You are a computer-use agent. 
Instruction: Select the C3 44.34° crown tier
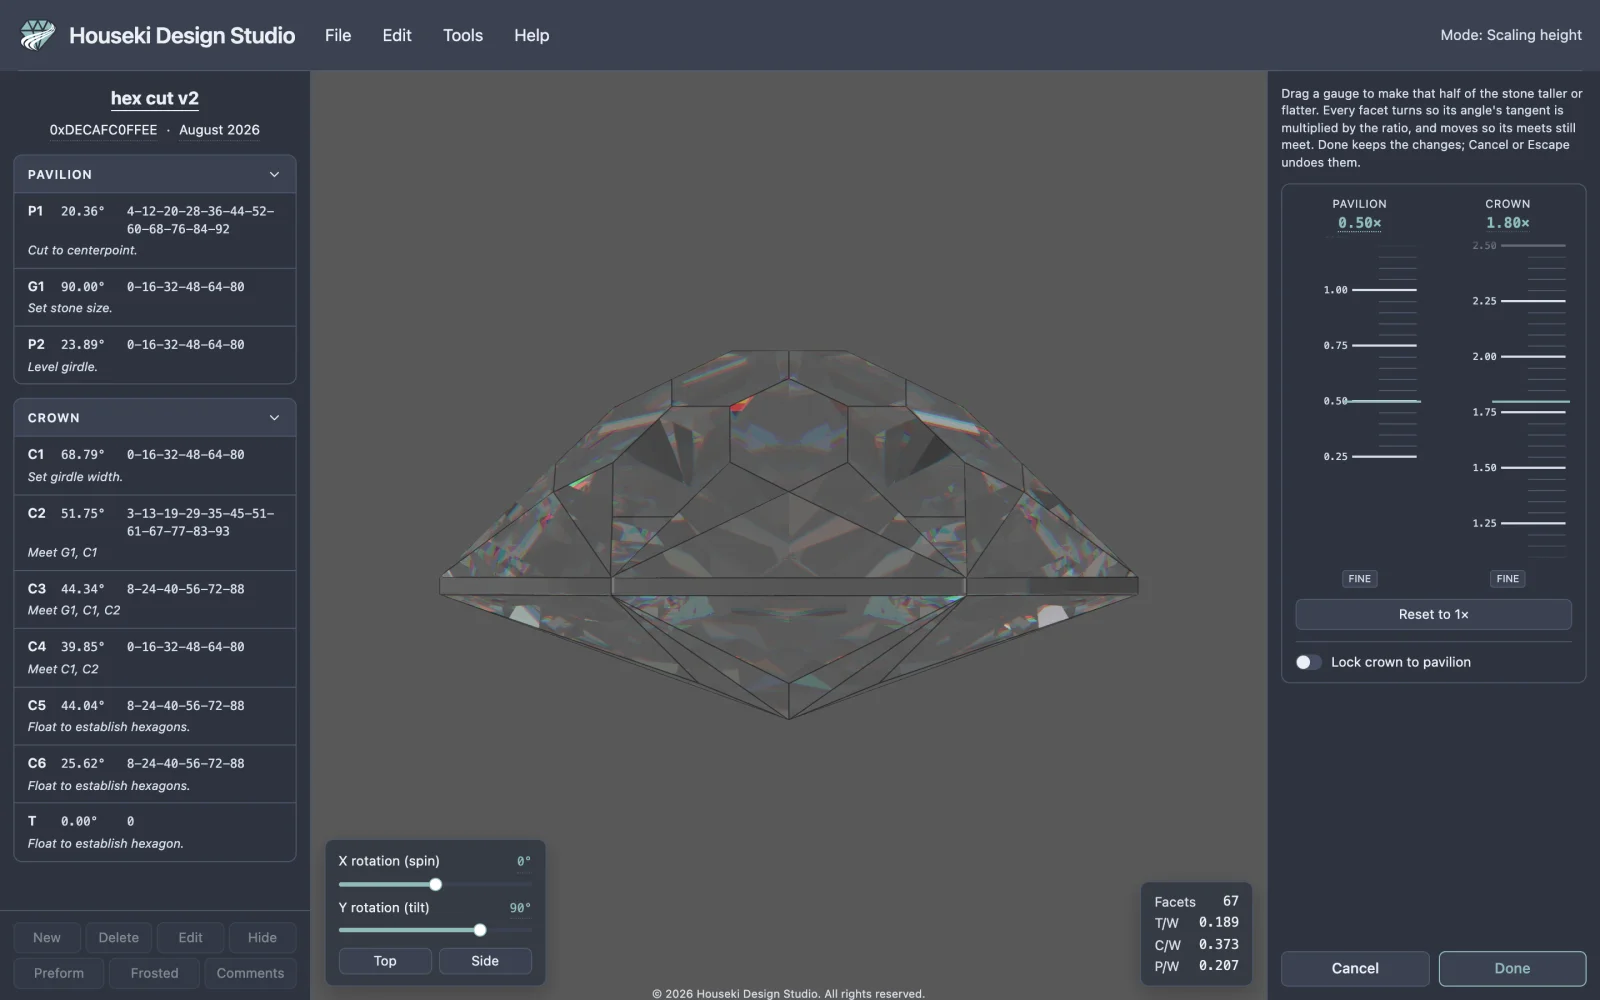tap(155, 599)
